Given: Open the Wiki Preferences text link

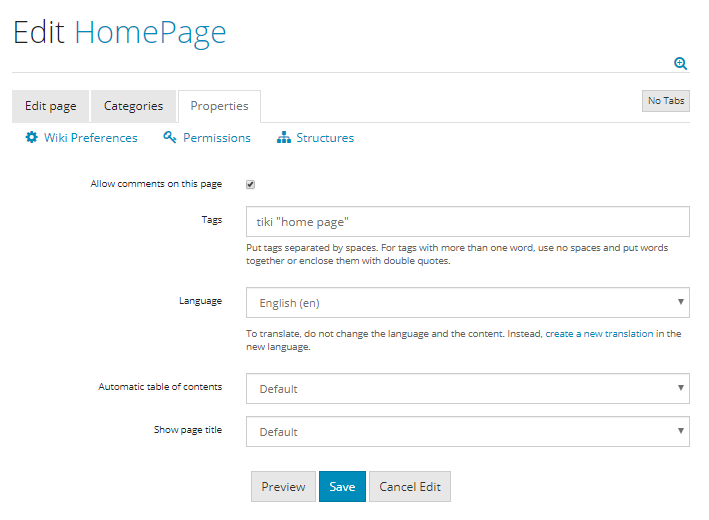Looking at the screenshot, I should click(91, 138).
